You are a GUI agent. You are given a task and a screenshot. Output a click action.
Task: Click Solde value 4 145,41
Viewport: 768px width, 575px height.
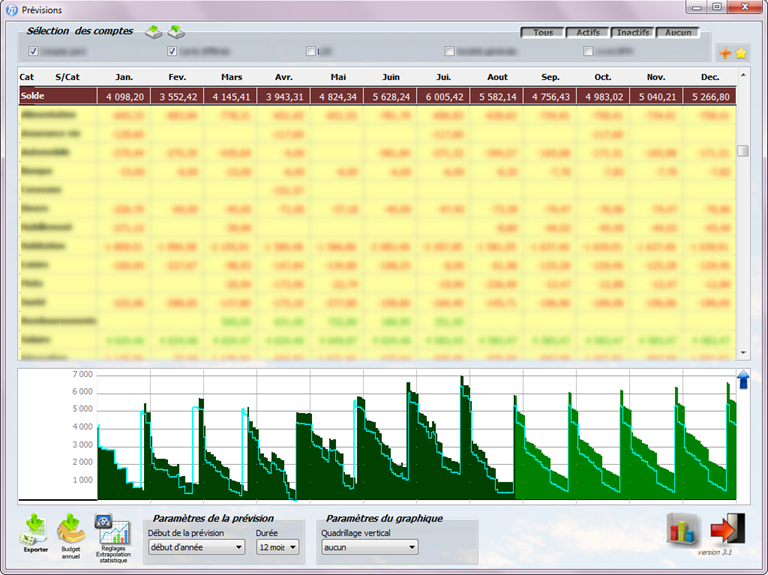point(231,97)
